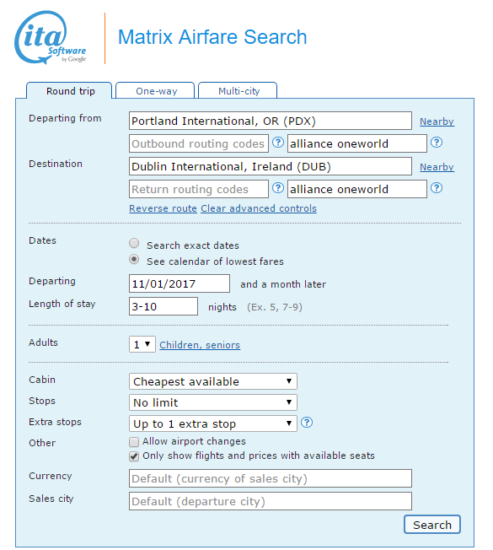The height and width of the screenshot is (550, 493).
Task: Open help for return extension codes
Action: click(437, 188)
